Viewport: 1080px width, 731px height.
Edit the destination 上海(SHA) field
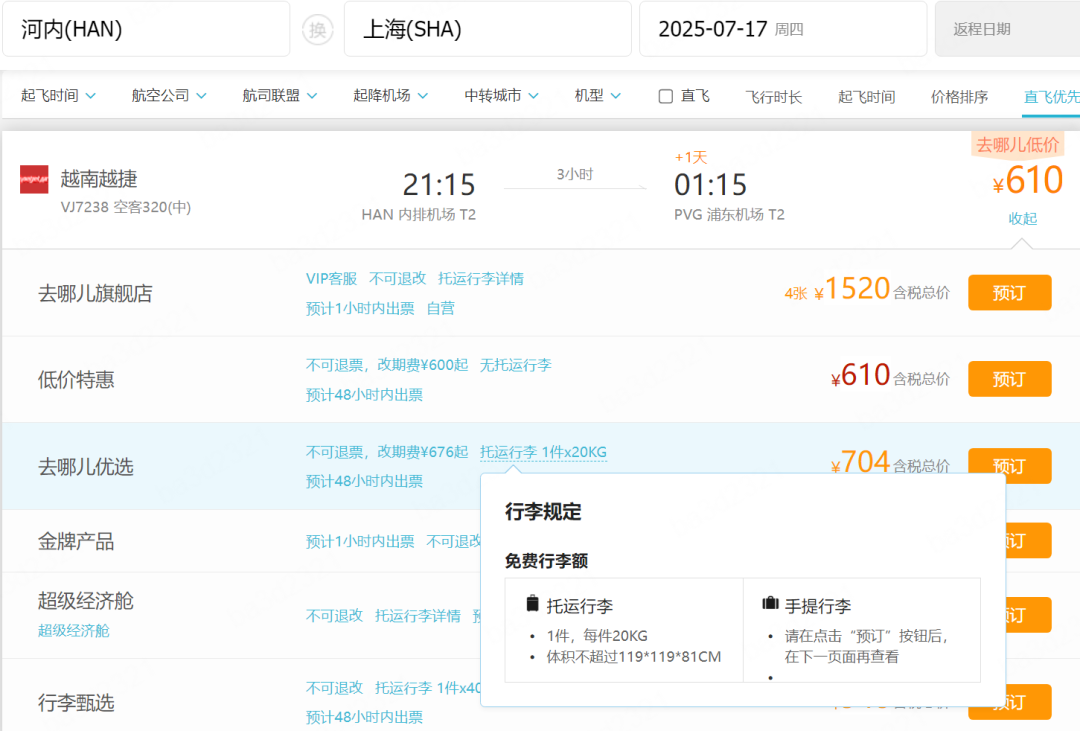[488, 29]
